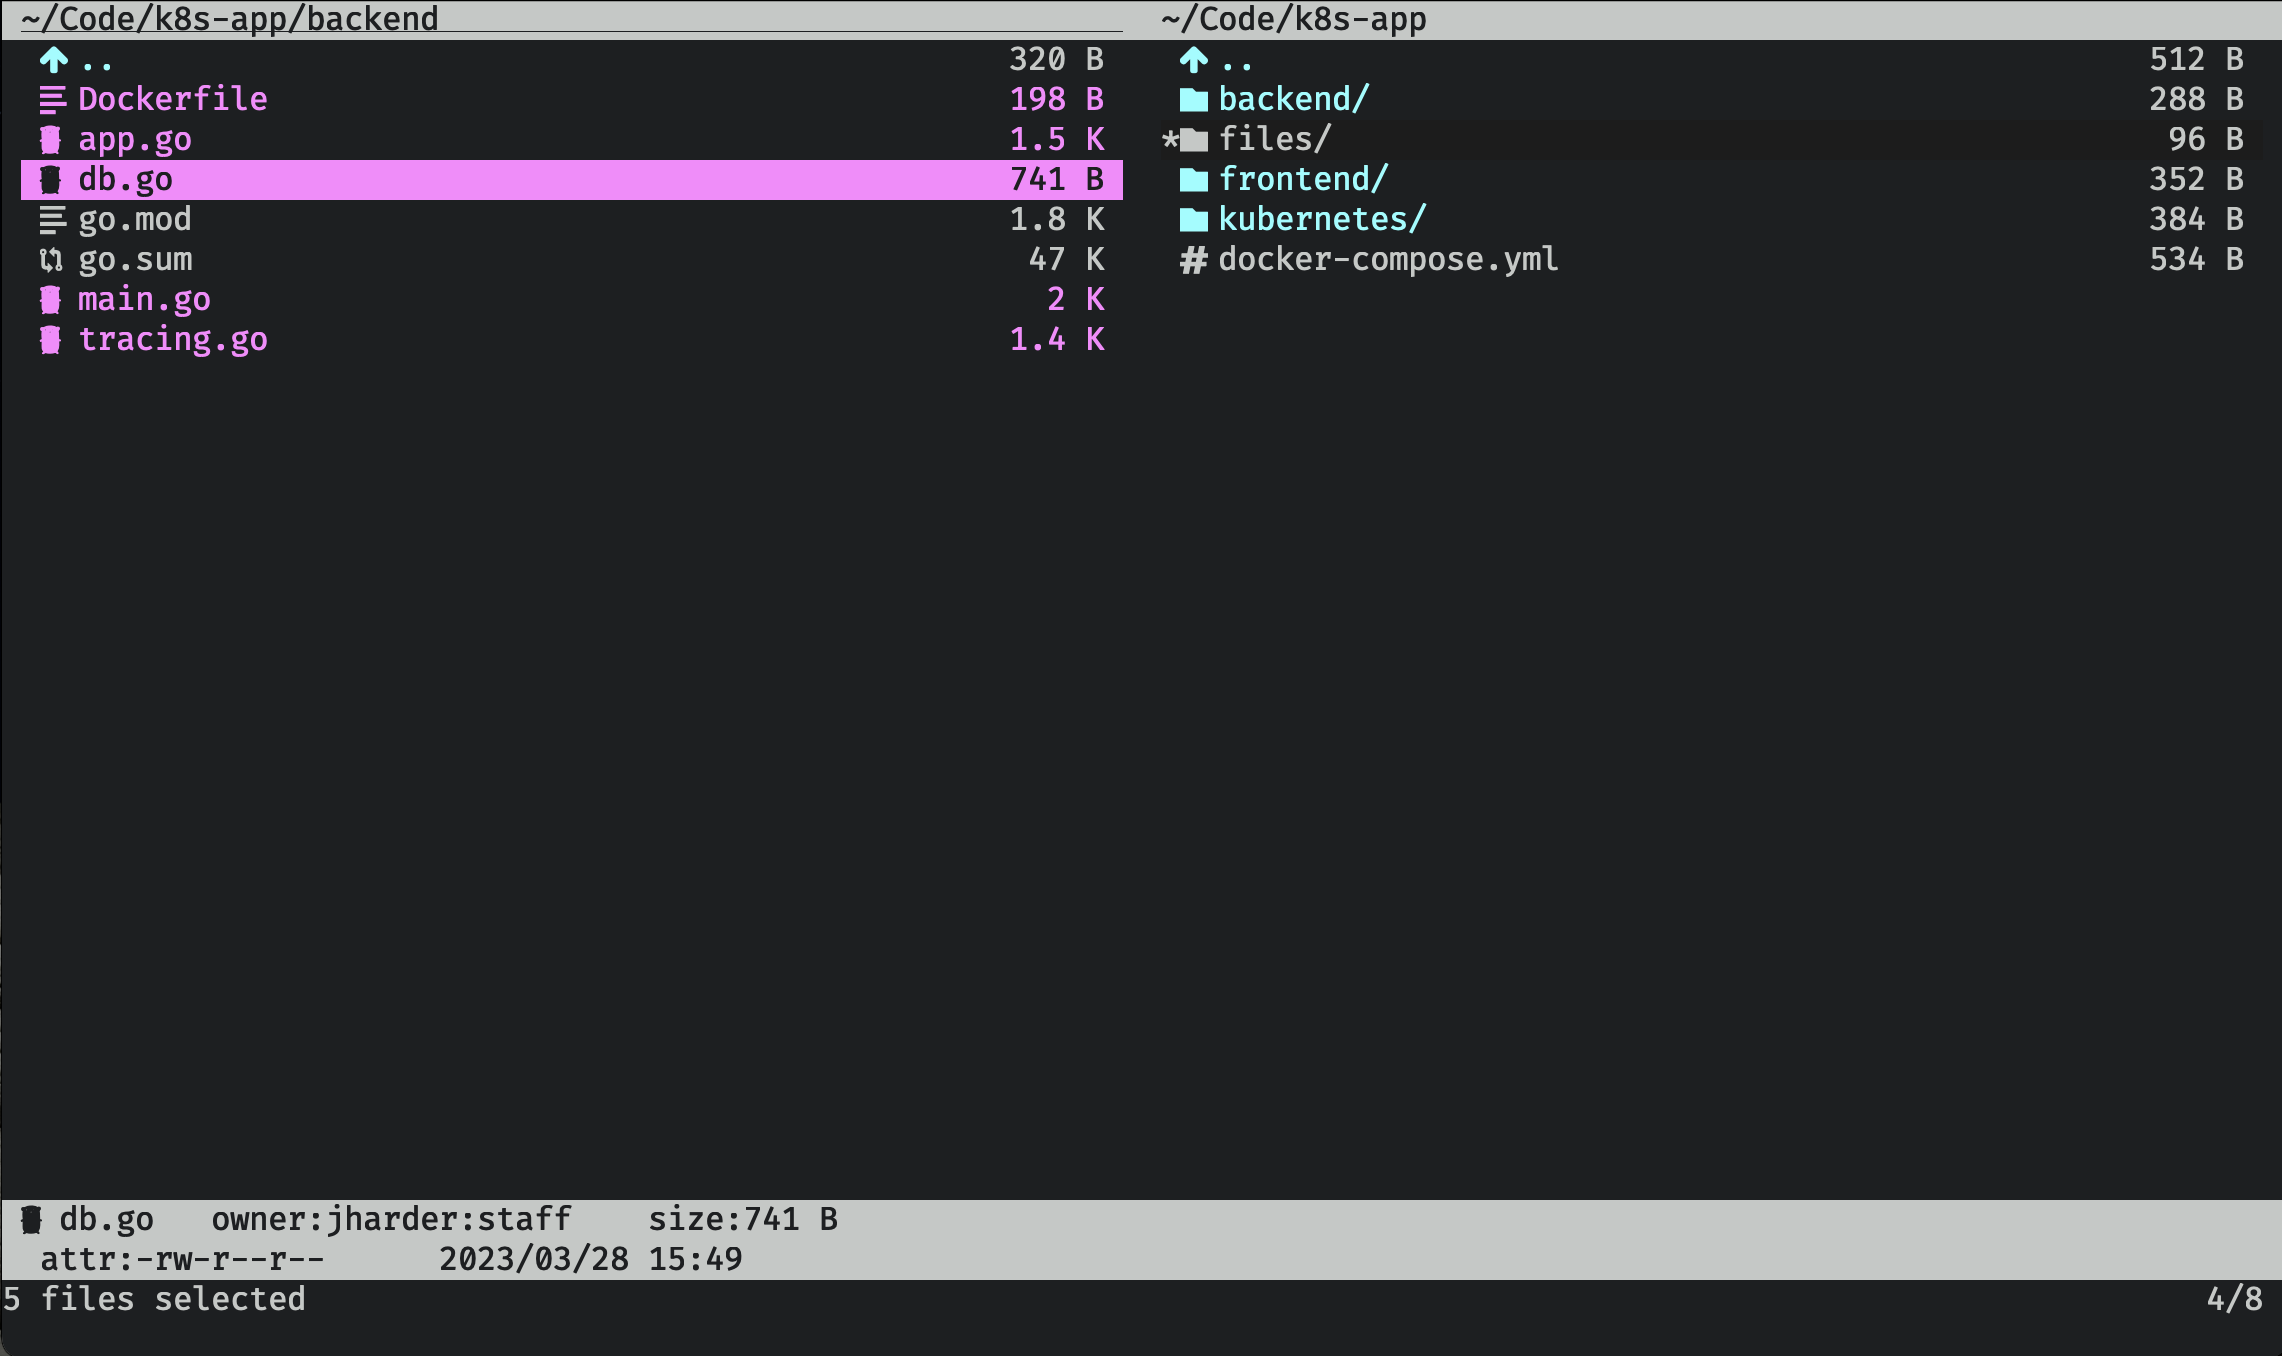
Task: Select the Dockerfile entry
Action: 173,99
